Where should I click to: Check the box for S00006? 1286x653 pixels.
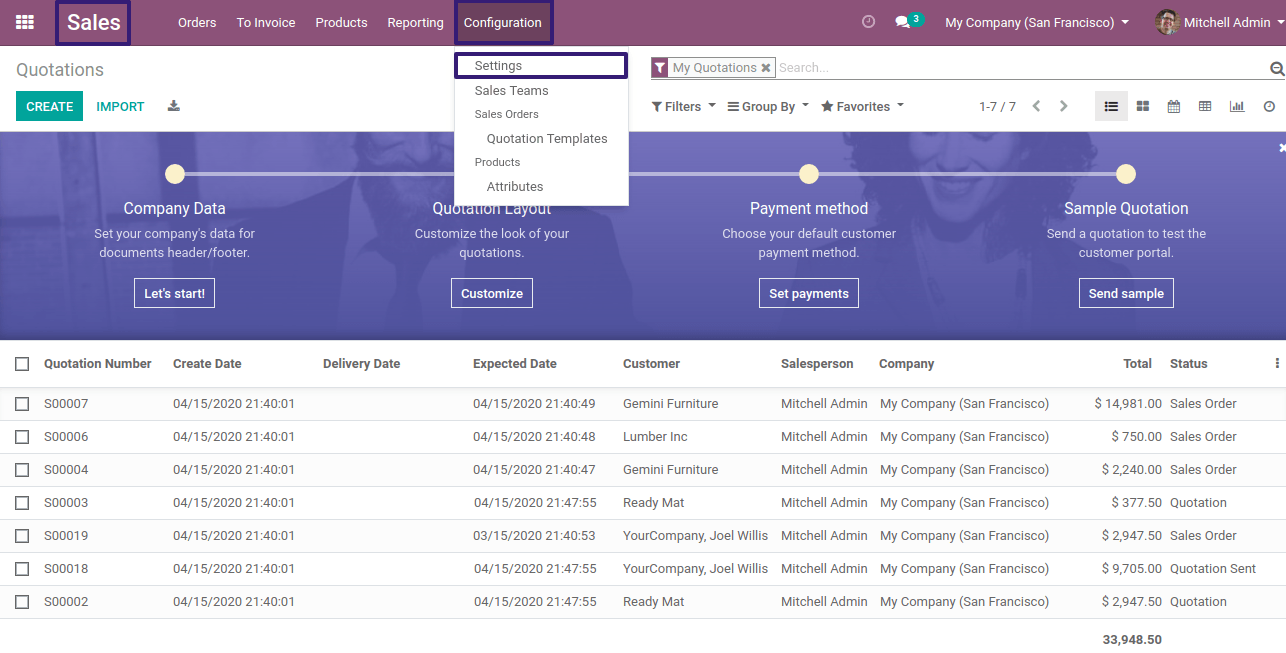point(22,437)
